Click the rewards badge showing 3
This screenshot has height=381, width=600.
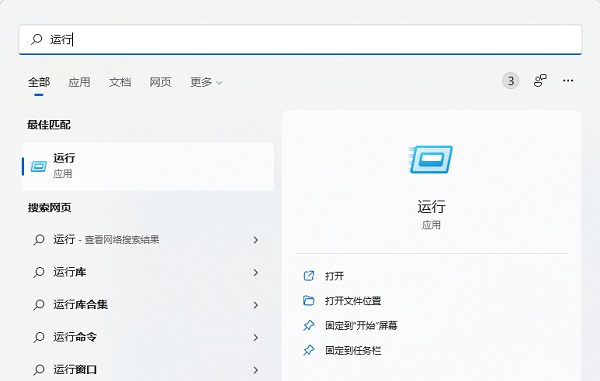(510, 81)
